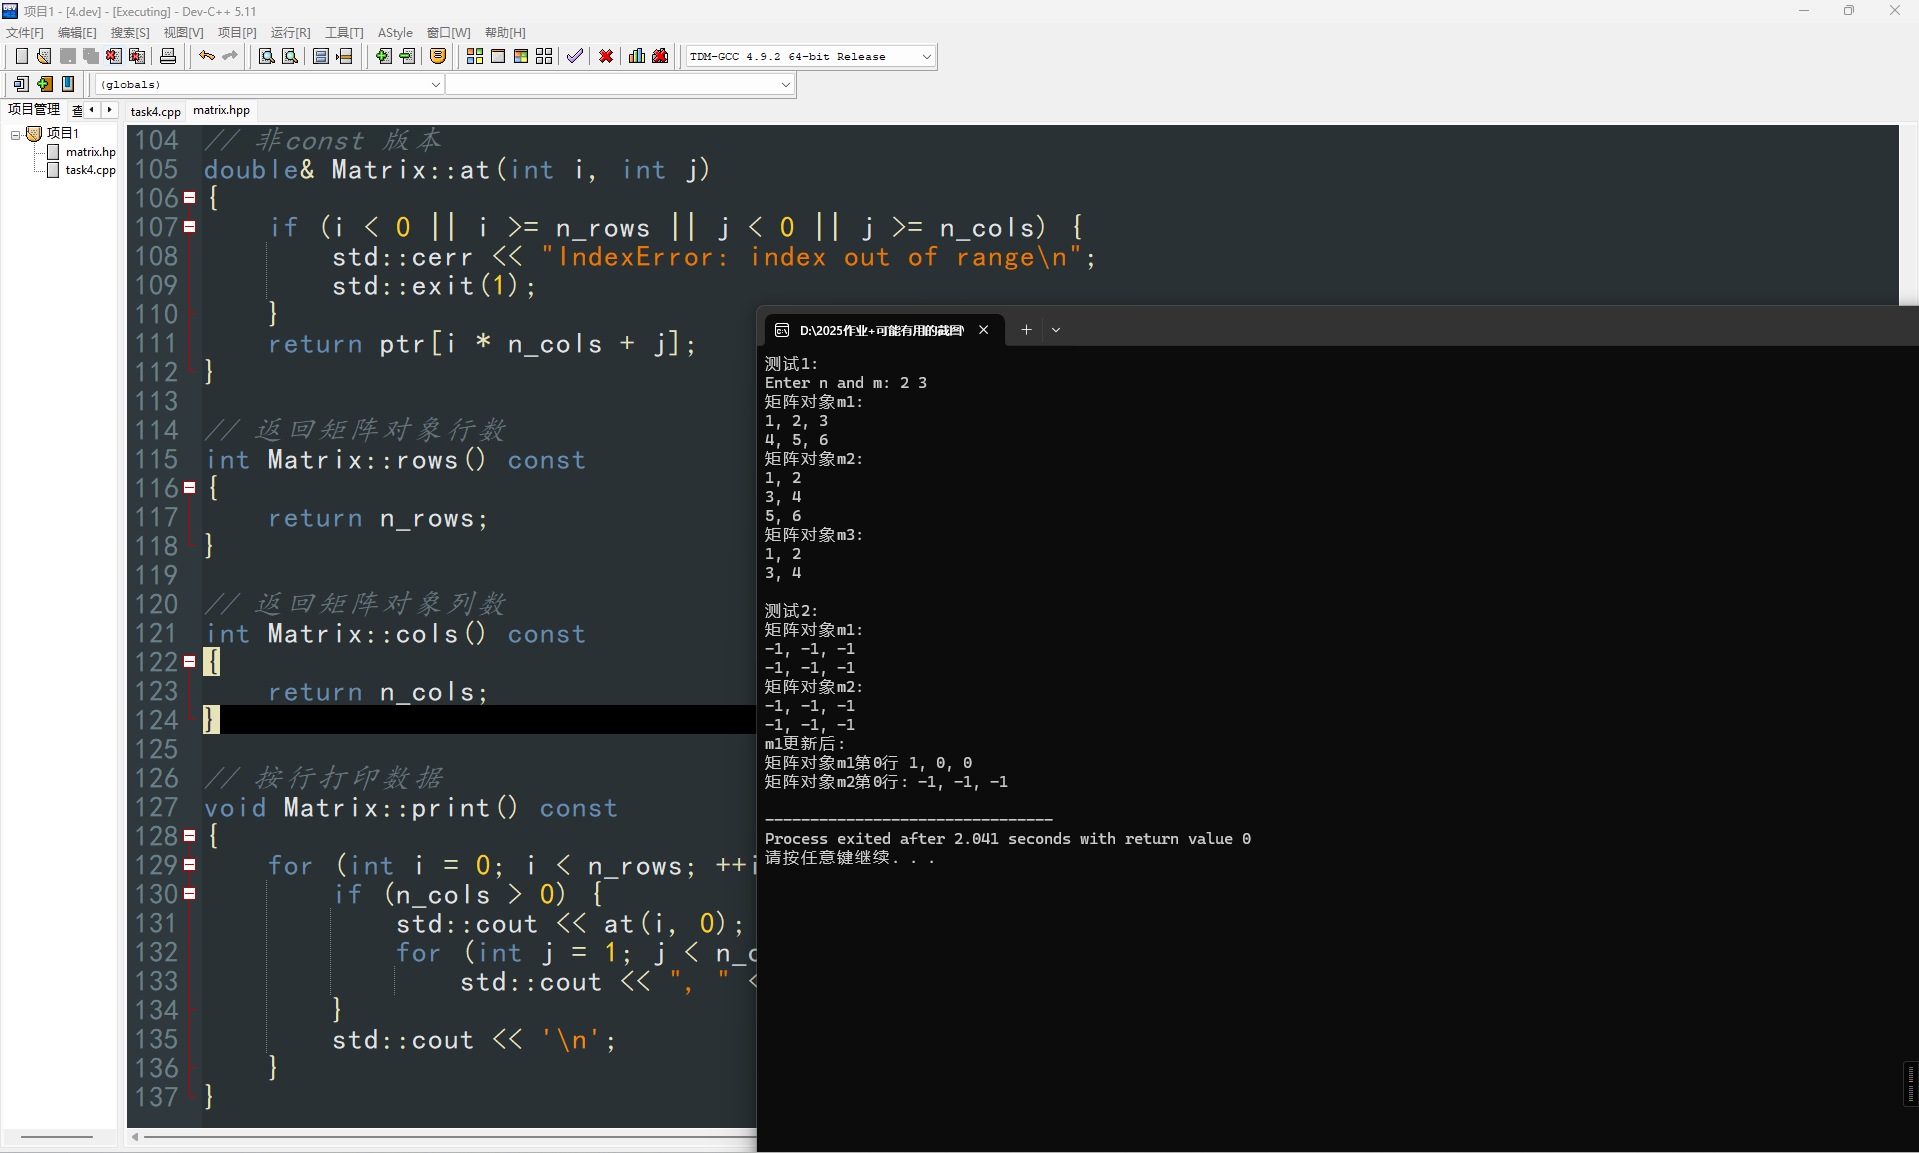Open the 运行[R] menu
This screenshot has width=1919, height=1153.
click(290, 33)
